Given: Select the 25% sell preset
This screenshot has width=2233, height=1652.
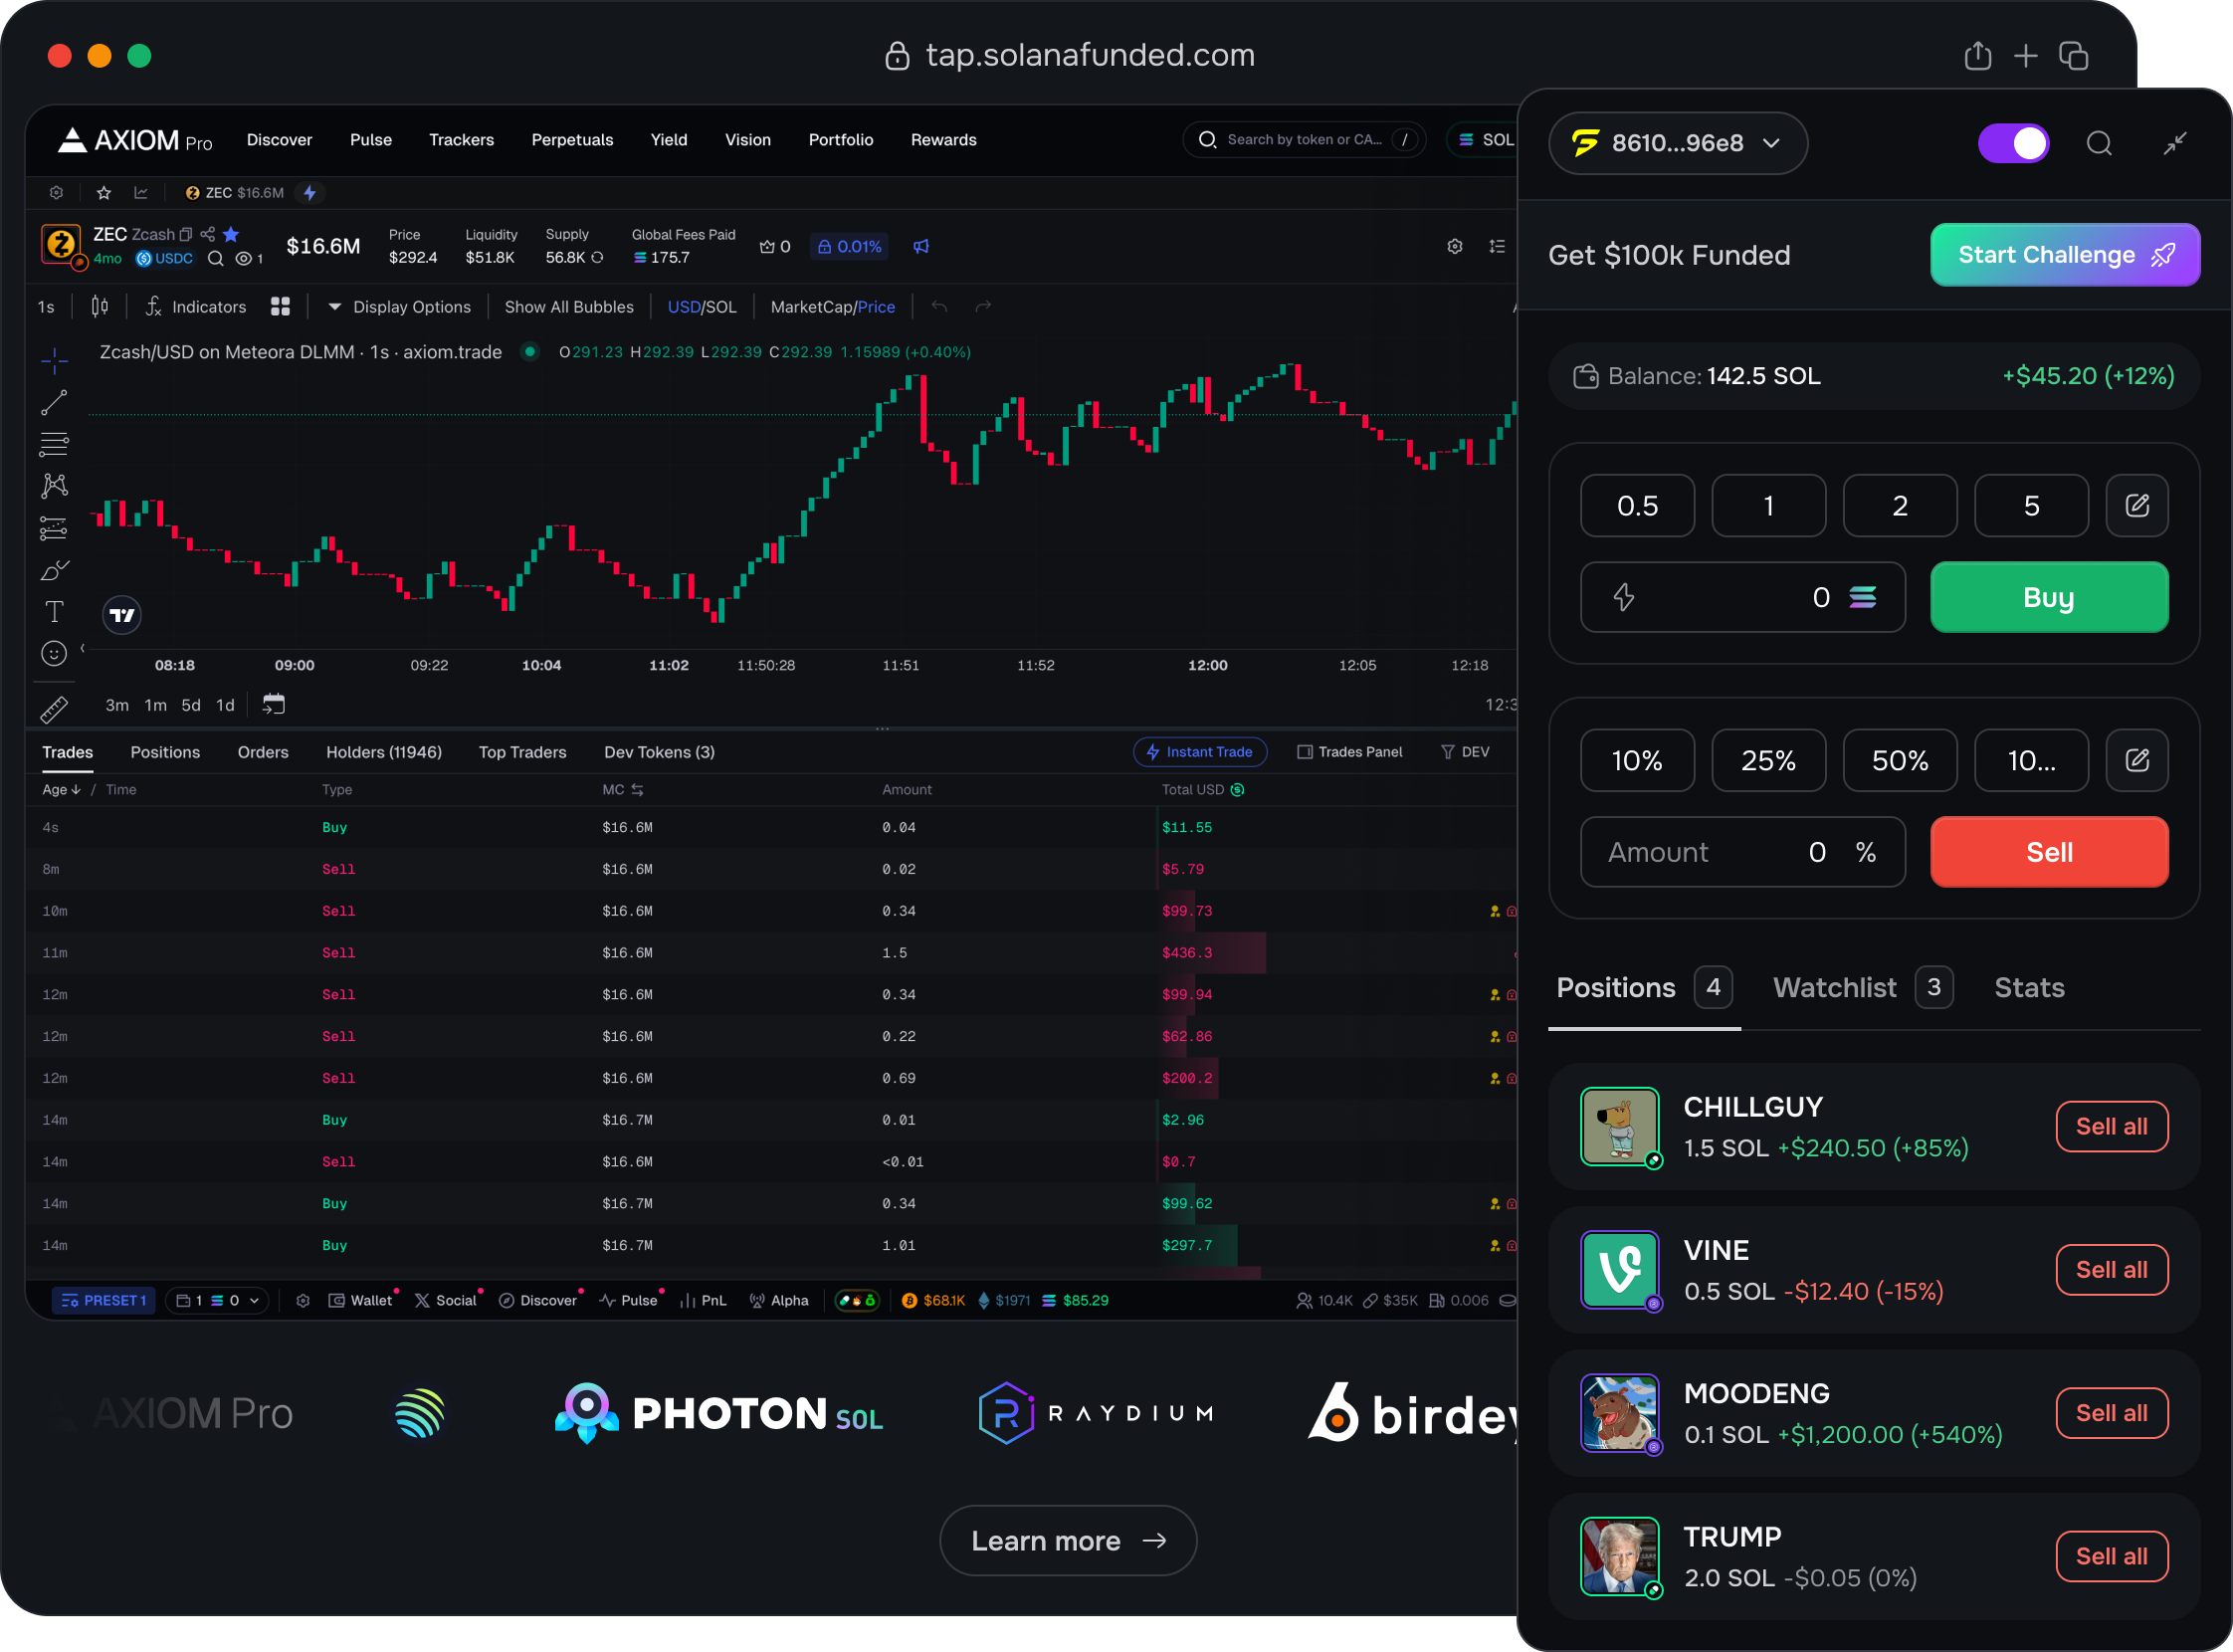Looking at the screenshot, I should tap(1768, 761).
